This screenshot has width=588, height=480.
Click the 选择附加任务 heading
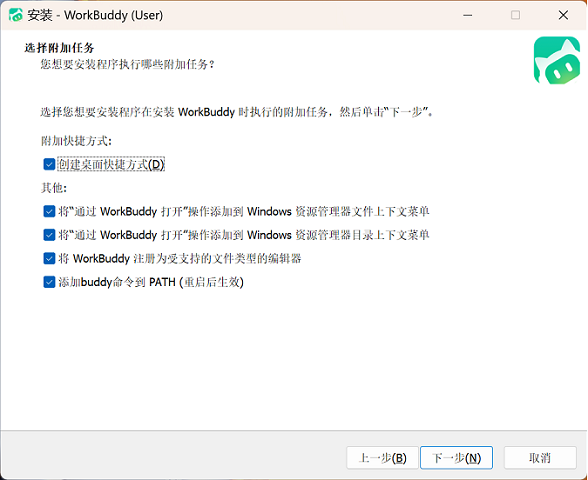pyautogui.click(x=59, y=48)
